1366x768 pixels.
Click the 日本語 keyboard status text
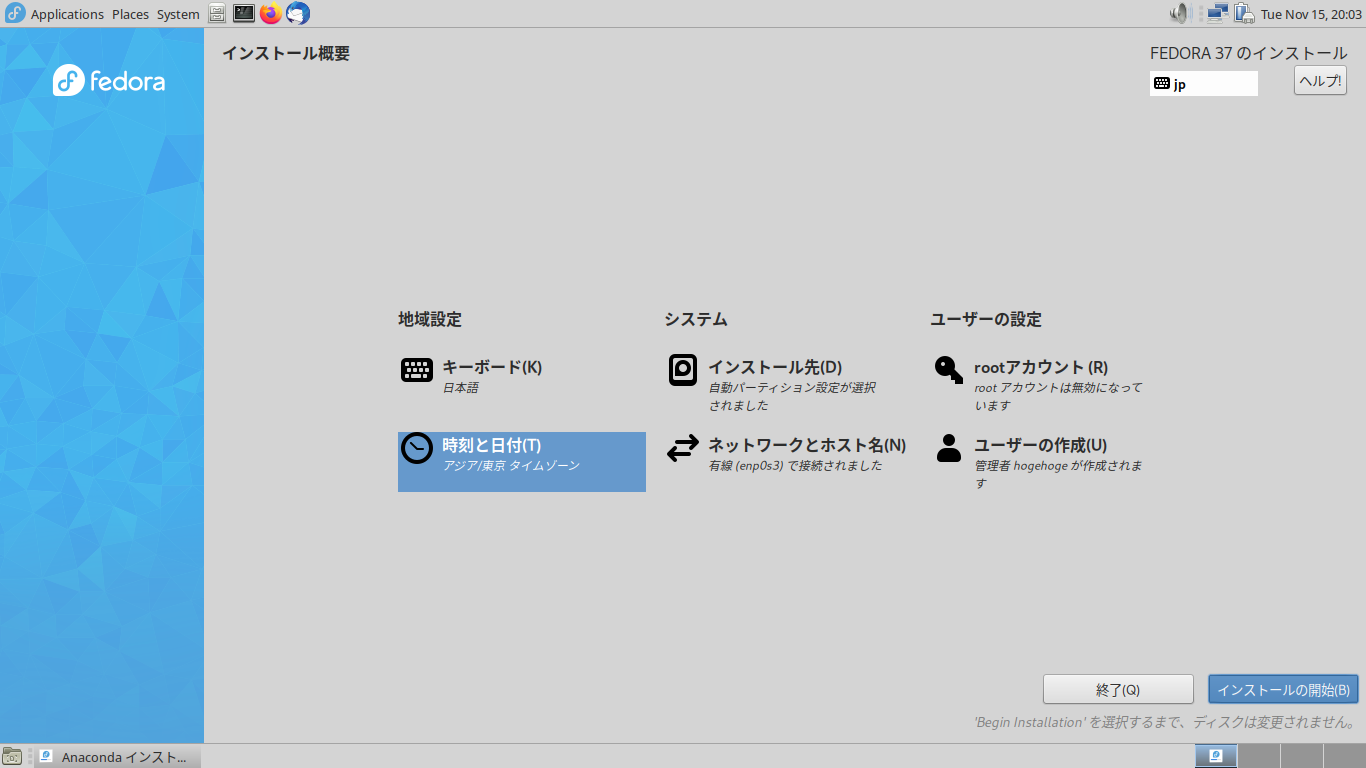click(460, 388)
